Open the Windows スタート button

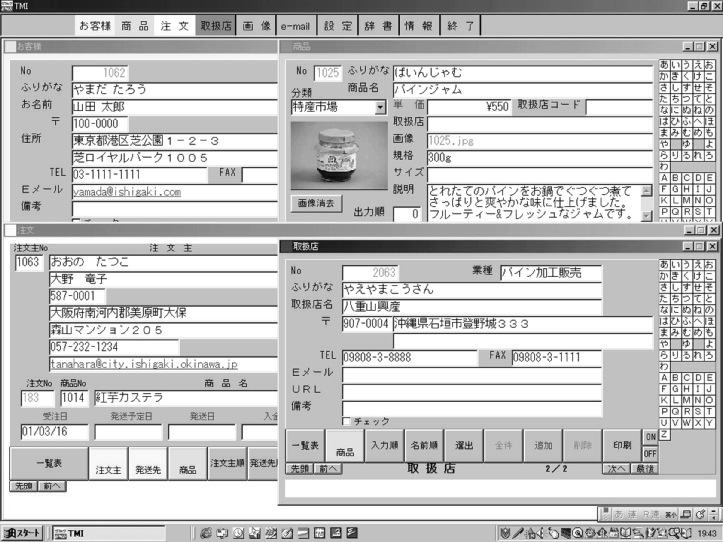23,533
